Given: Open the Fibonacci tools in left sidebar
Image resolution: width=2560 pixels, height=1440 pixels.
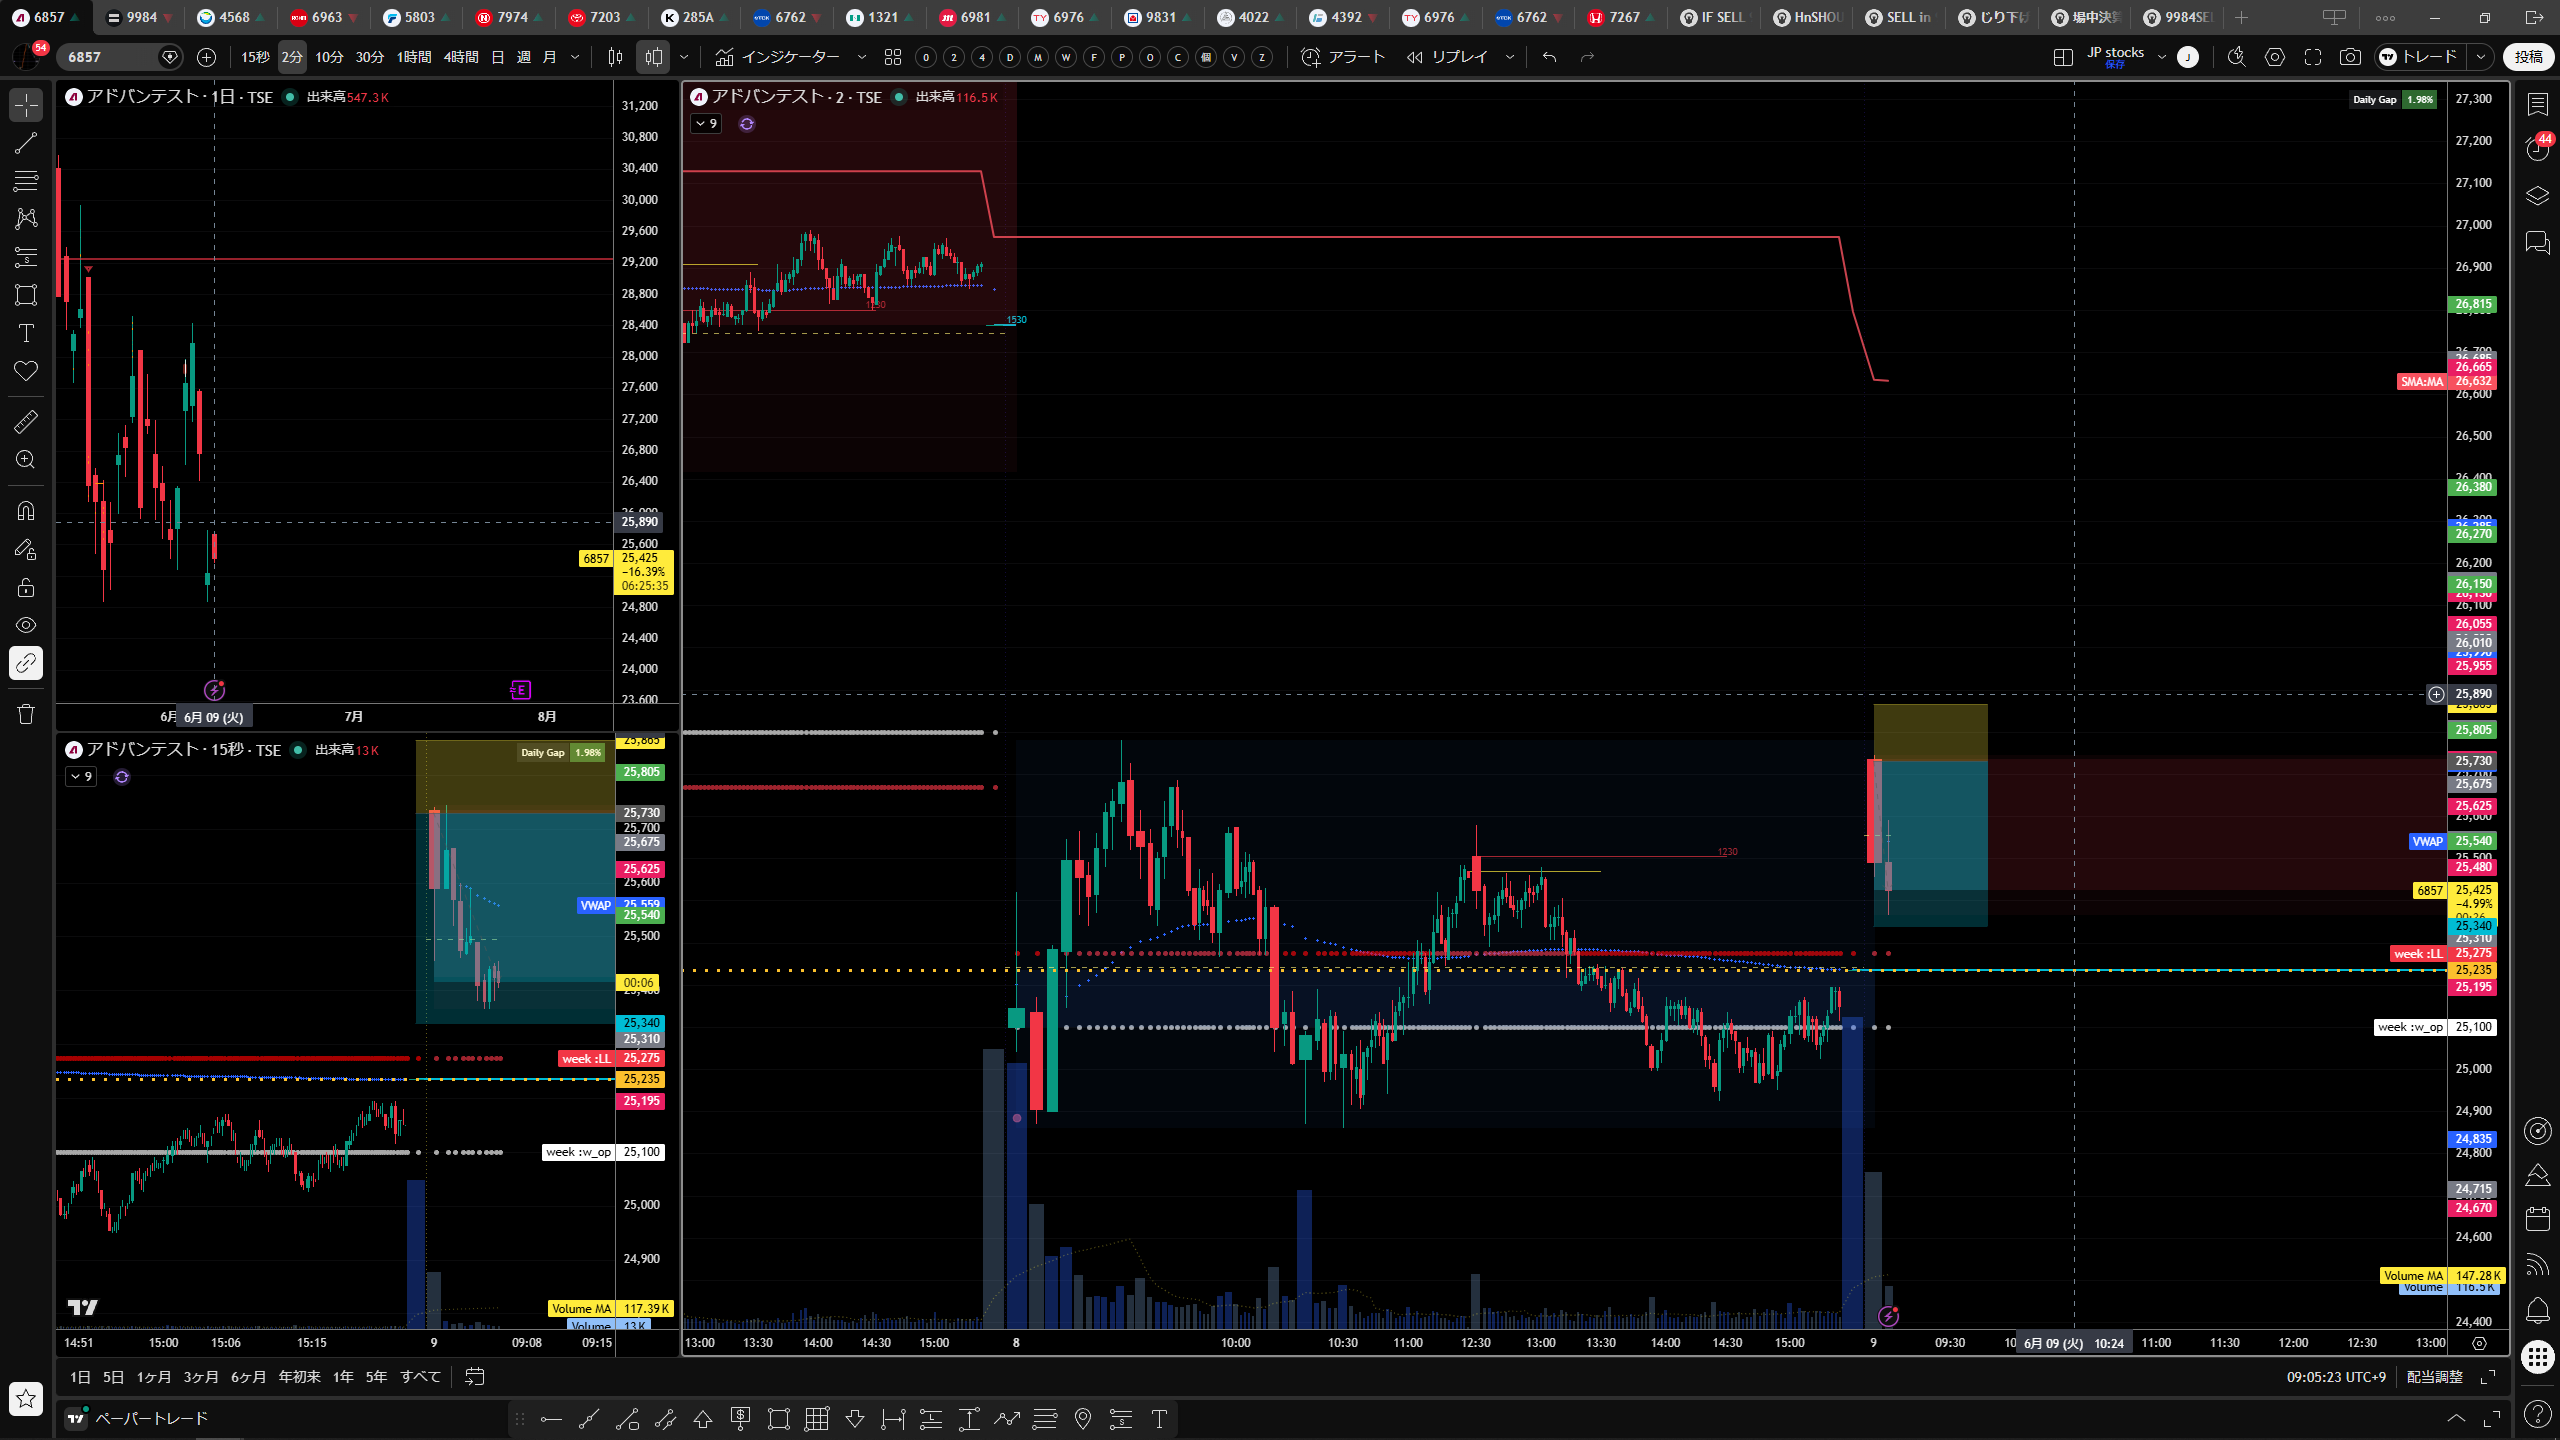Looking at the screenshot, I should click(26, 181).
